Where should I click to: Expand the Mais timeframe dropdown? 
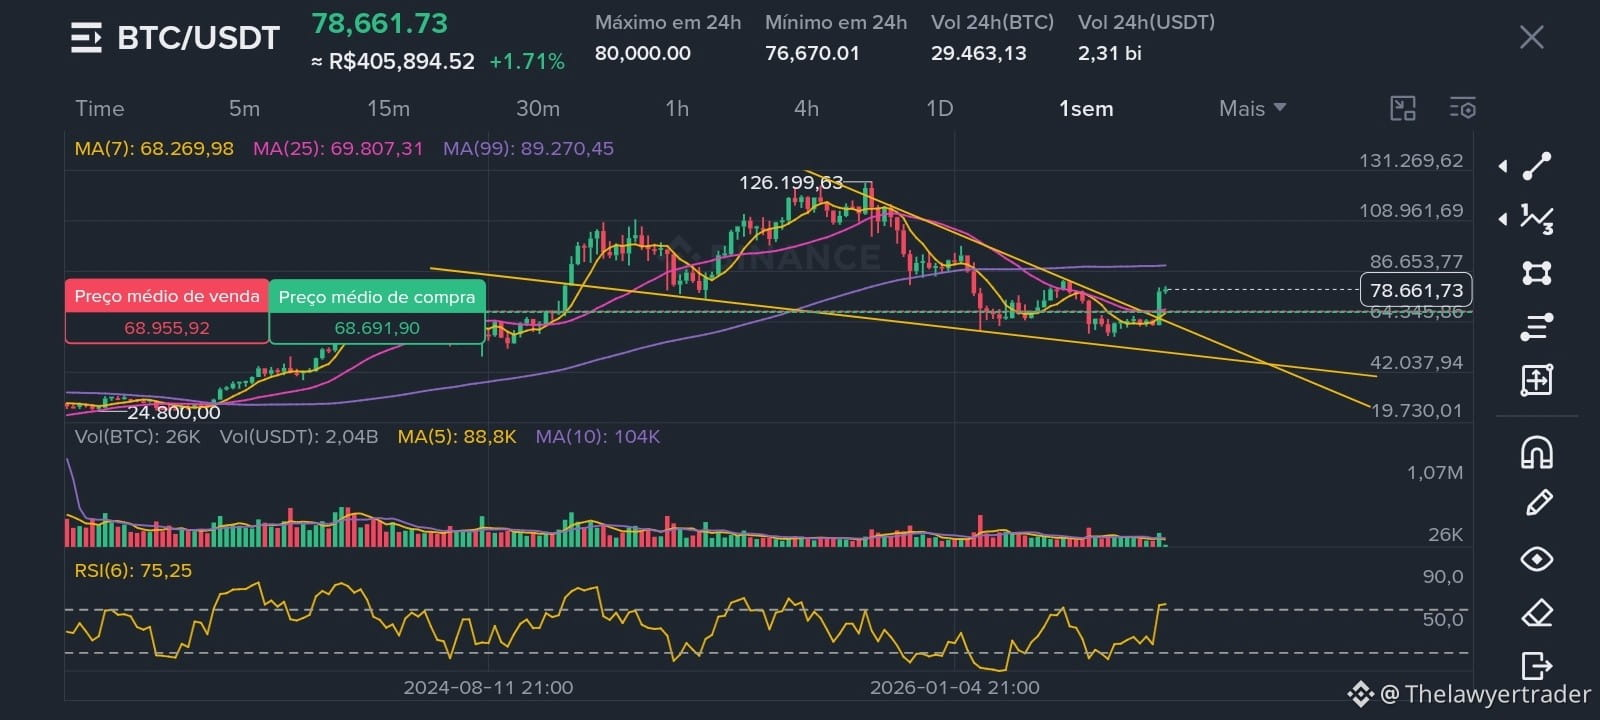pos(1252,108)
